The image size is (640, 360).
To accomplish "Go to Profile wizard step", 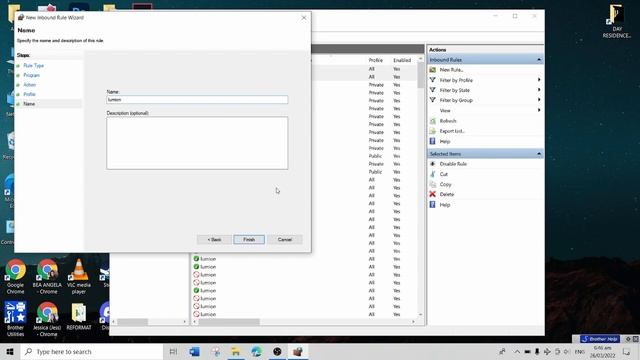I will [x=29, y=94].
